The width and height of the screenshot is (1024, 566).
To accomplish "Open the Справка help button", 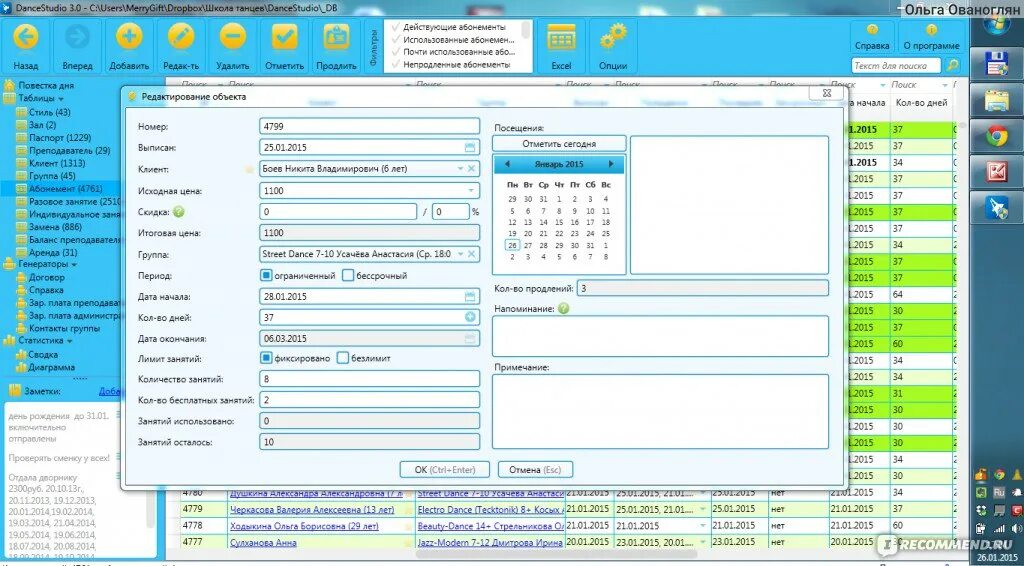I will [x=872, y=37].
